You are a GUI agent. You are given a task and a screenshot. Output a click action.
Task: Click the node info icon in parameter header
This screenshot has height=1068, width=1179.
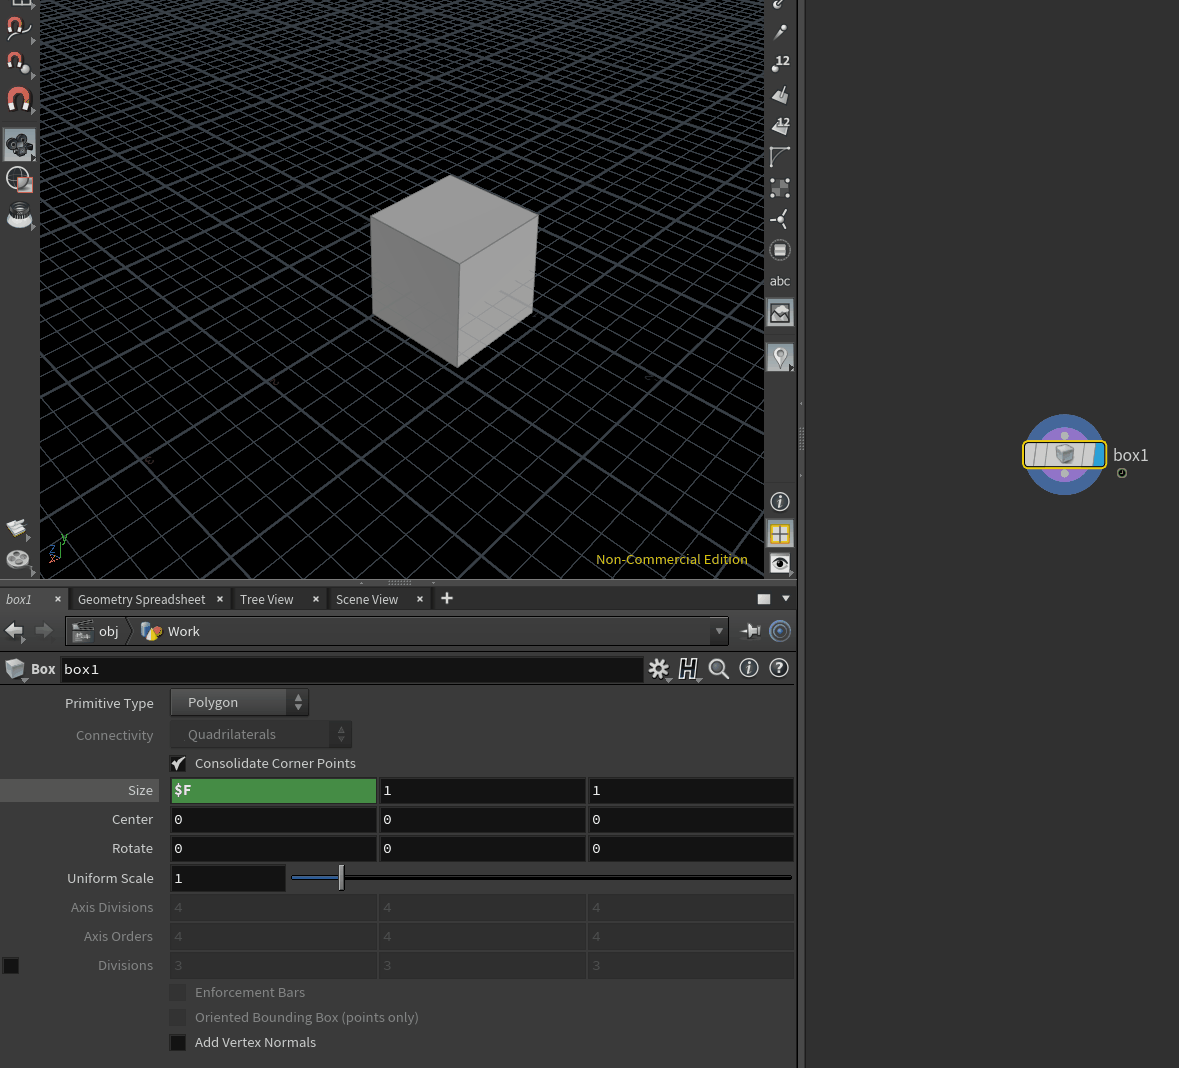click(748, 668)
